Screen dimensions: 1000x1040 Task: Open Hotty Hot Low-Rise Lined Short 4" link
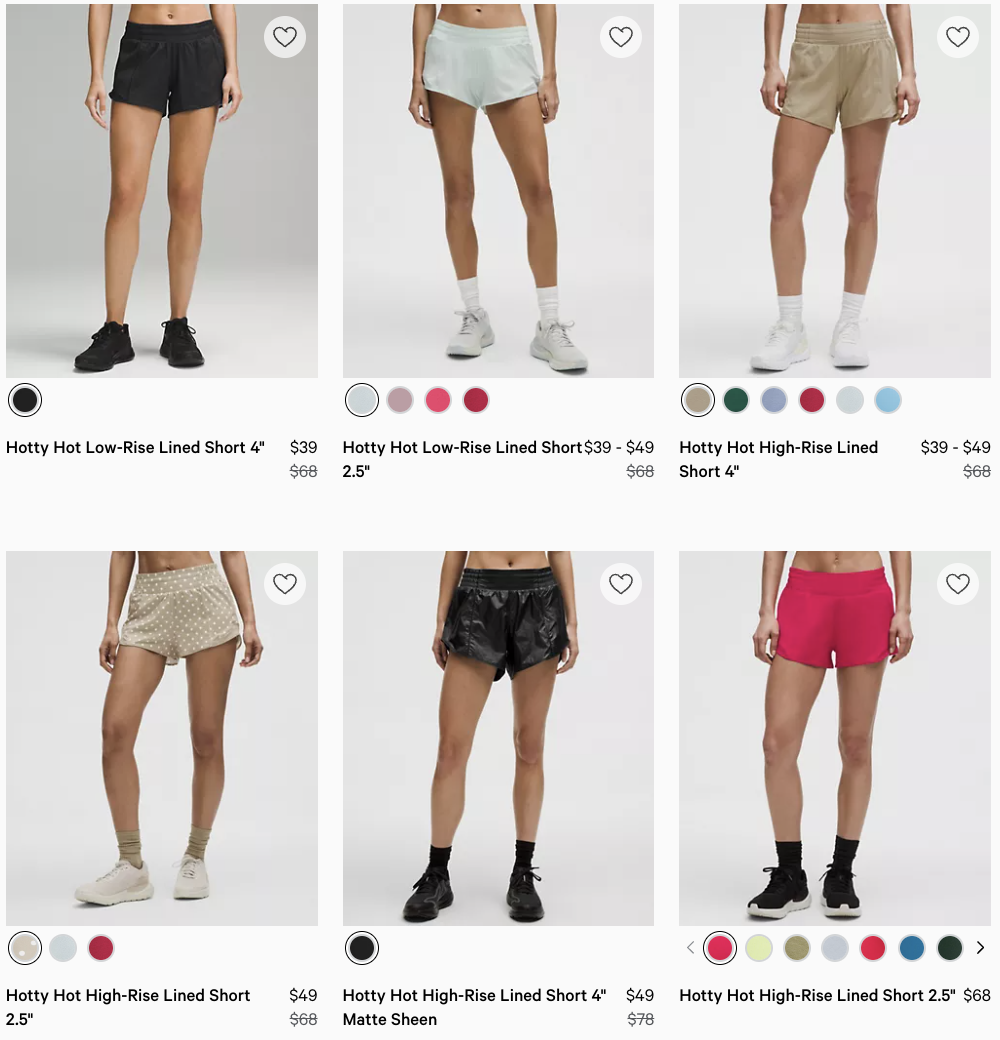point(135,448)
